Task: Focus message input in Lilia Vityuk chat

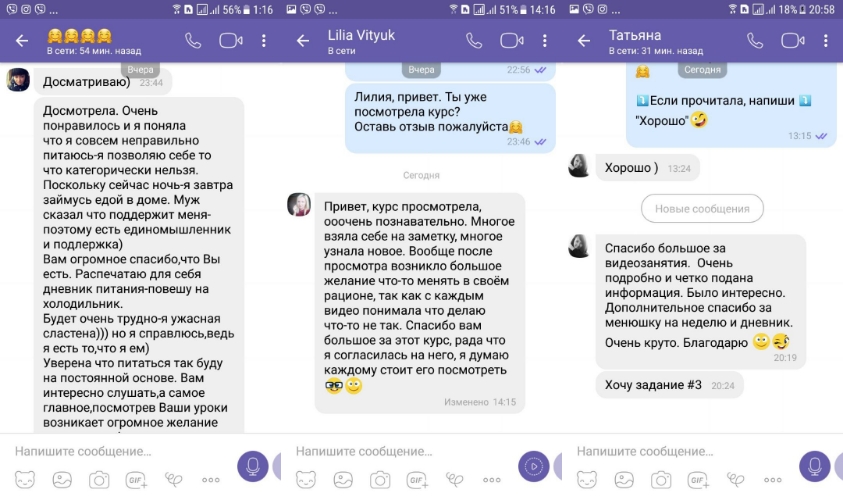Action: tap(398, 451)
